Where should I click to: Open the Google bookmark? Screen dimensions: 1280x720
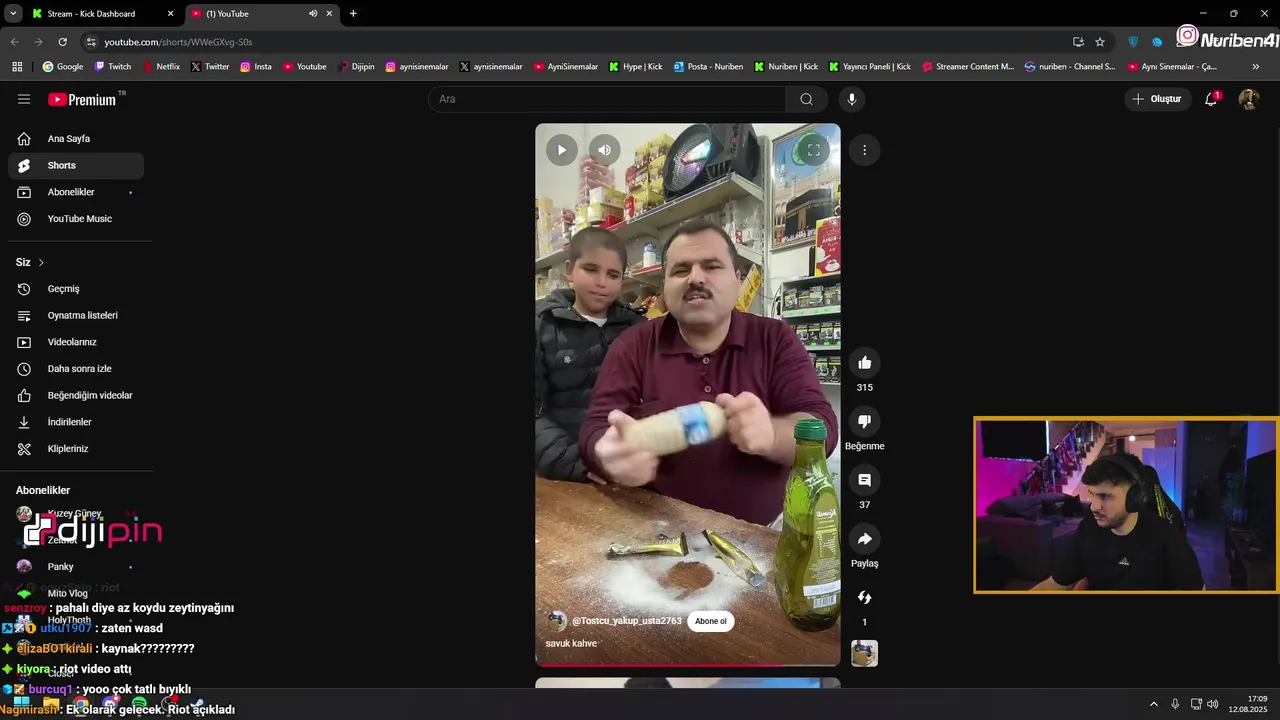coord(62,67)
